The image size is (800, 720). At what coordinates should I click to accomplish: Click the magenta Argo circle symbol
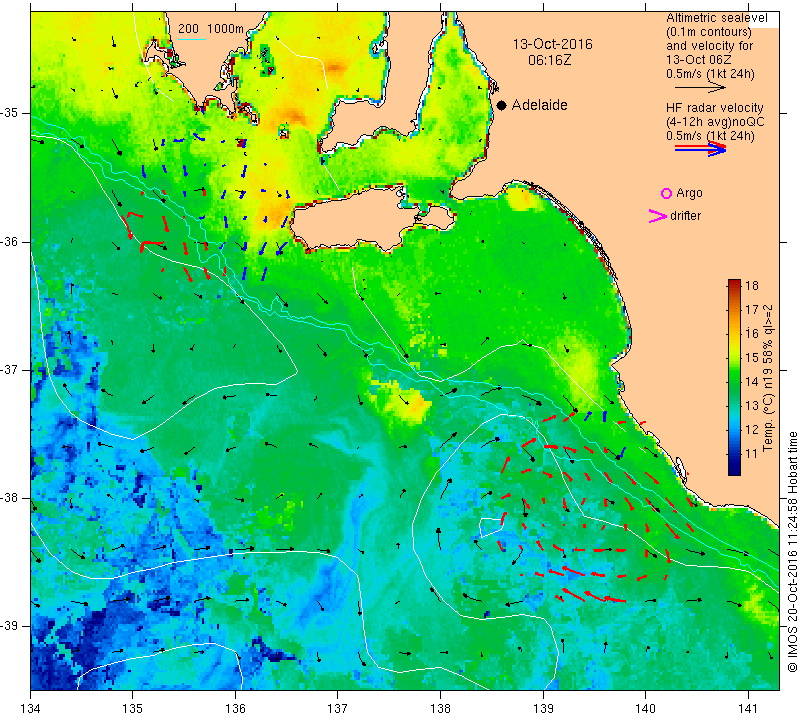pos(666,193)
